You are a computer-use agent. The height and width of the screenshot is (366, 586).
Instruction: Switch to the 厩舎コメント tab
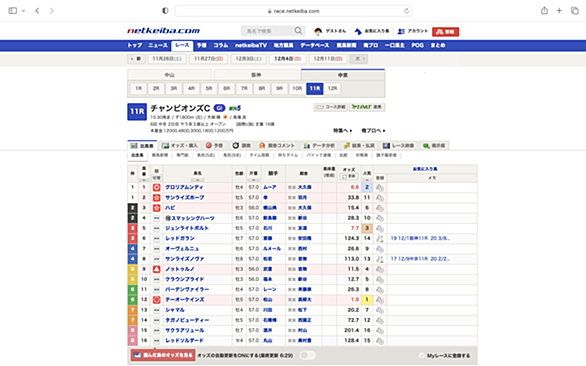[x=277, y=145]
